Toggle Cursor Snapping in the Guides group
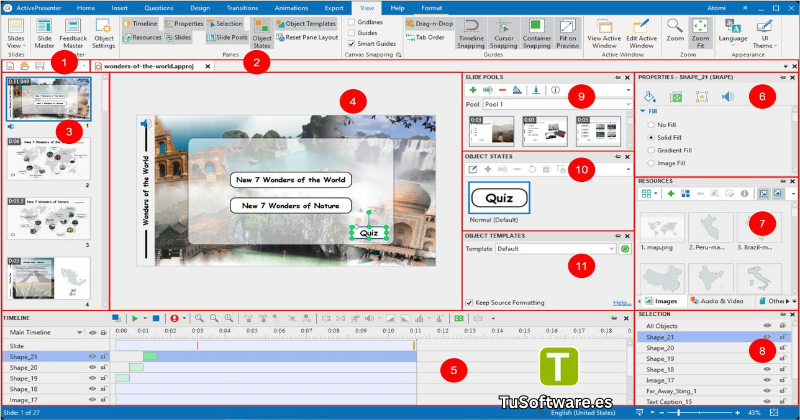Screen dimensions: 800x420 pos(504,34)
